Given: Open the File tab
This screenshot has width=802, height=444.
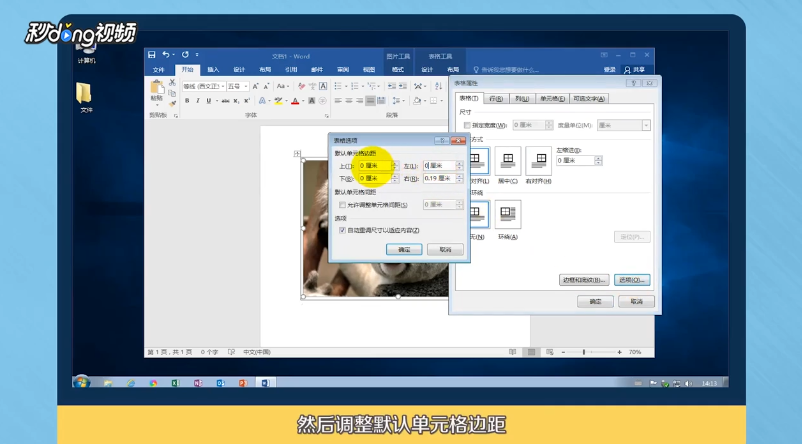Looking at the screenshot, I should click(x=159, y=70).
